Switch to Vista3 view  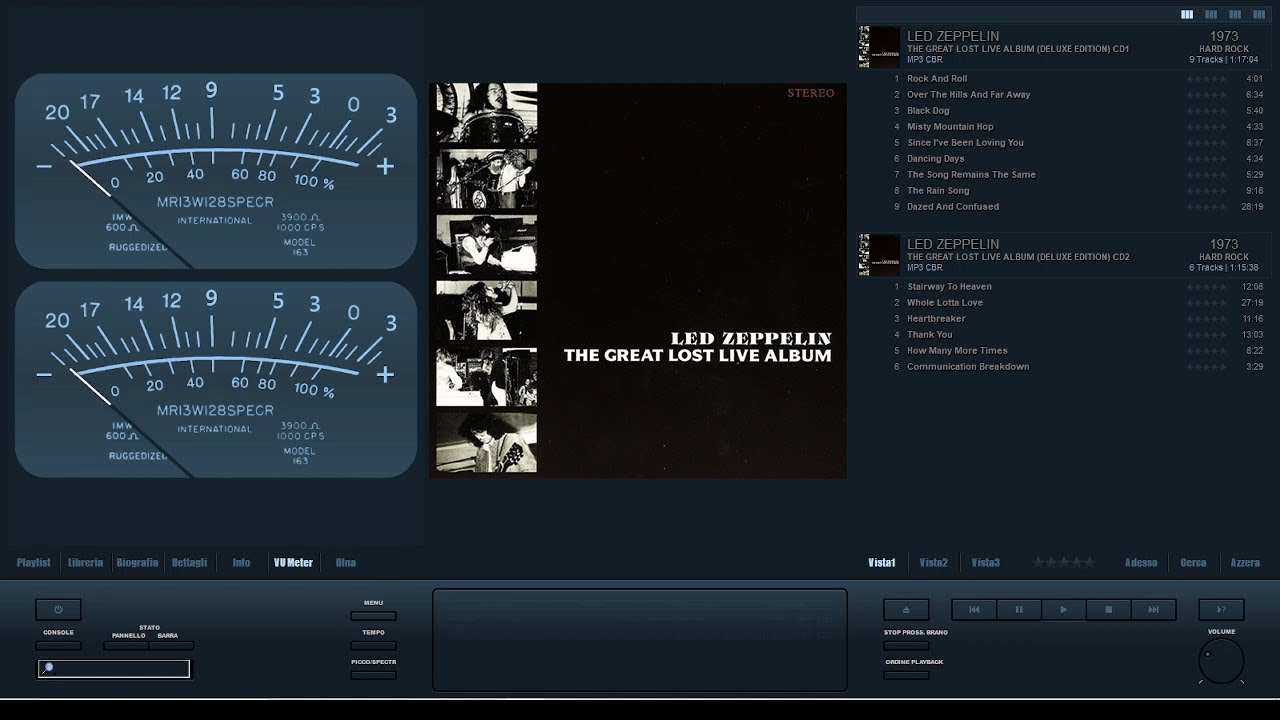click(x=985, y=563)
